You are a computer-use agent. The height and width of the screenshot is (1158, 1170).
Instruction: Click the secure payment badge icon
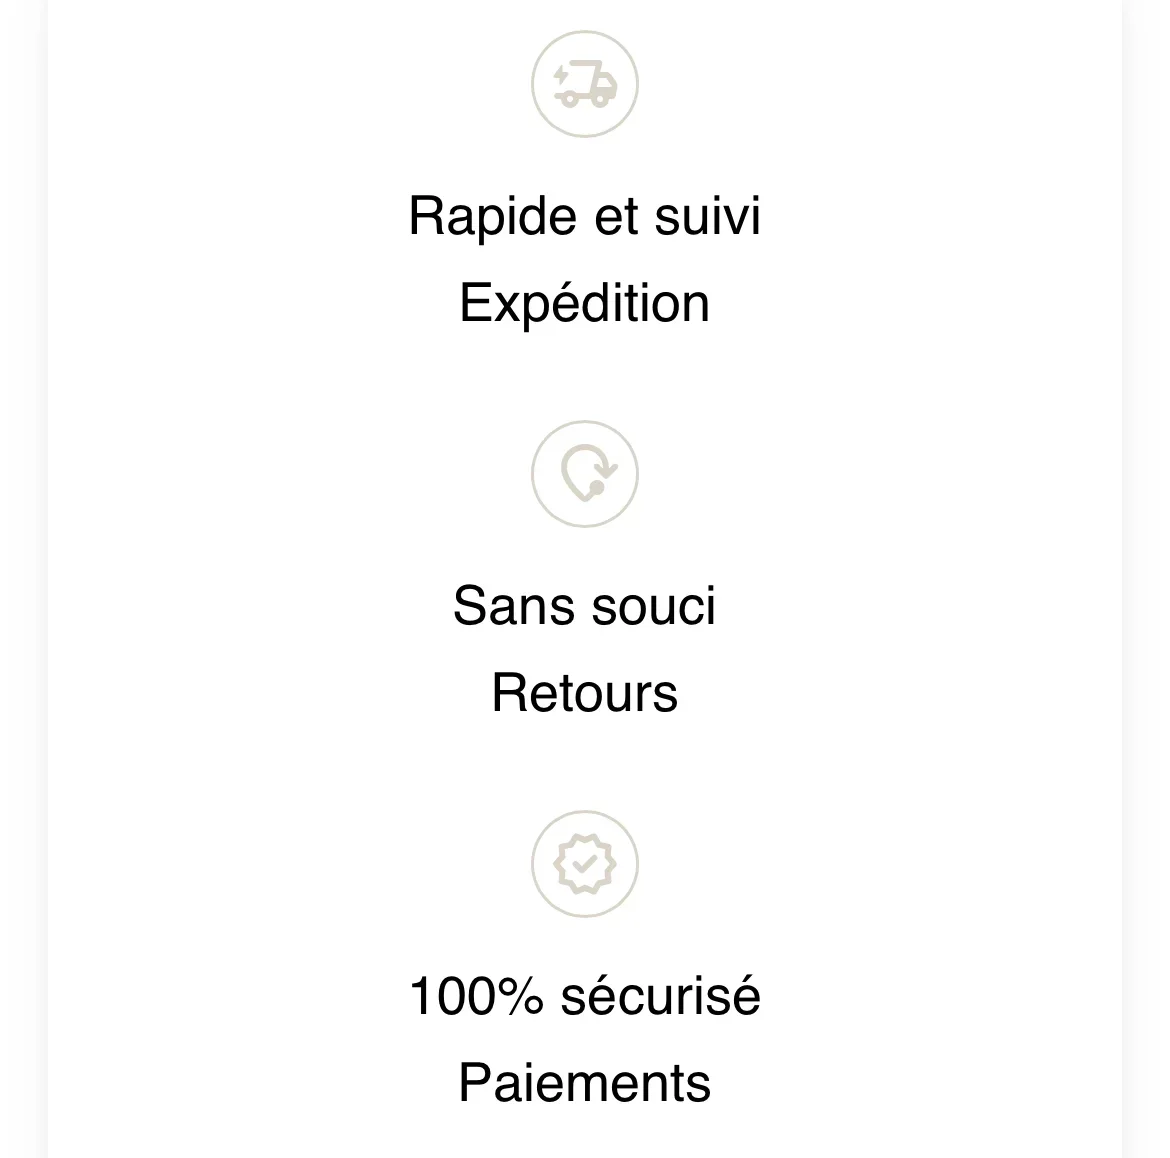(585, 864)
